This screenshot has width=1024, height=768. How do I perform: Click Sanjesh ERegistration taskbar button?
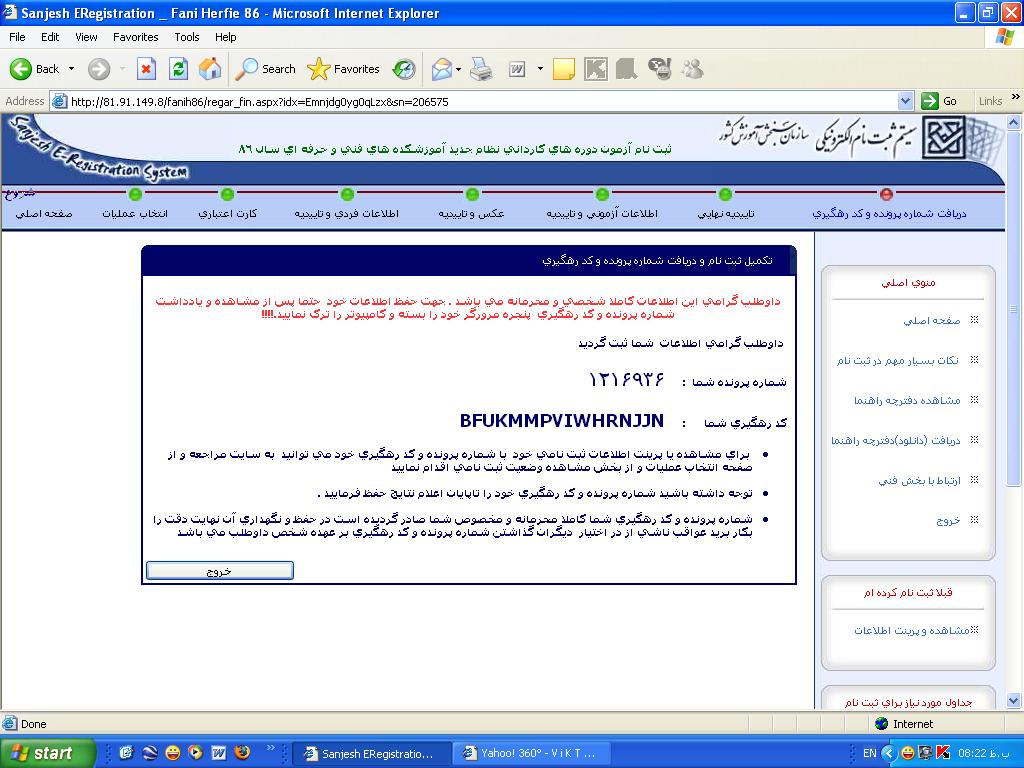(371, 753)
